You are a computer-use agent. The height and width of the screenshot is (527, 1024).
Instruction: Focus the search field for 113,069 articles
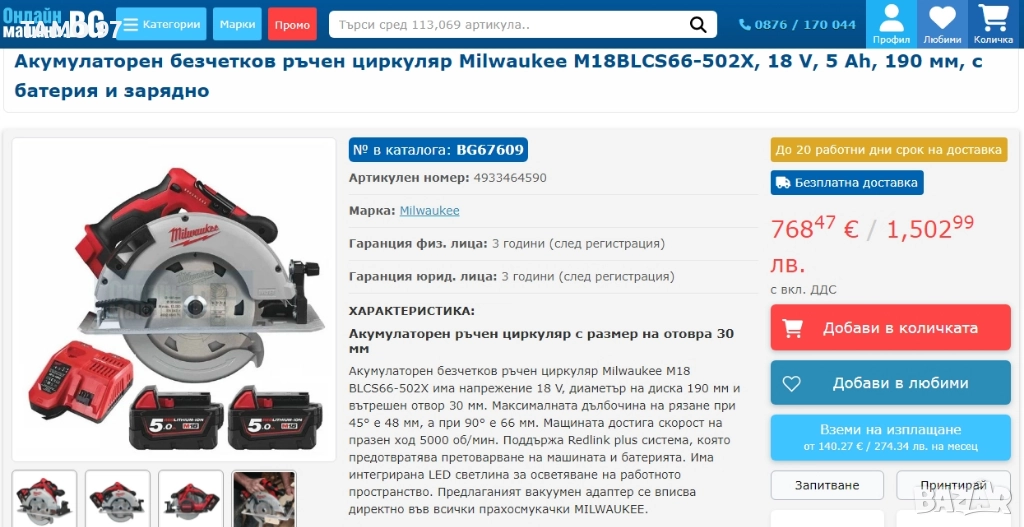coord(509,25)
